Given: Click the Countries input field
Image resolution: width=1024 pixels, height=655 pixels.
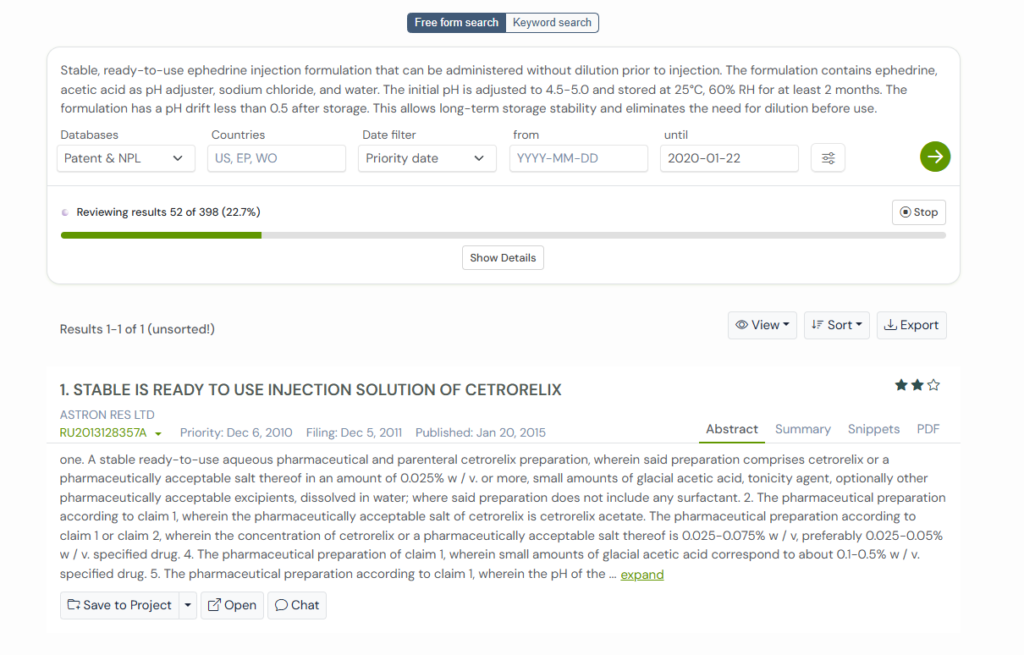Looking at the screenshot, I should click(276, 158).
